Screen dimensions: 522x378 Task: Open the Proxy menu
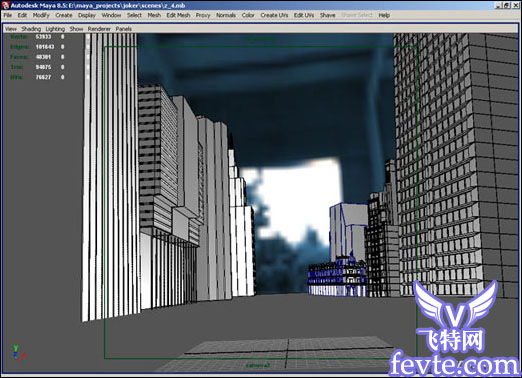(203, 15)
